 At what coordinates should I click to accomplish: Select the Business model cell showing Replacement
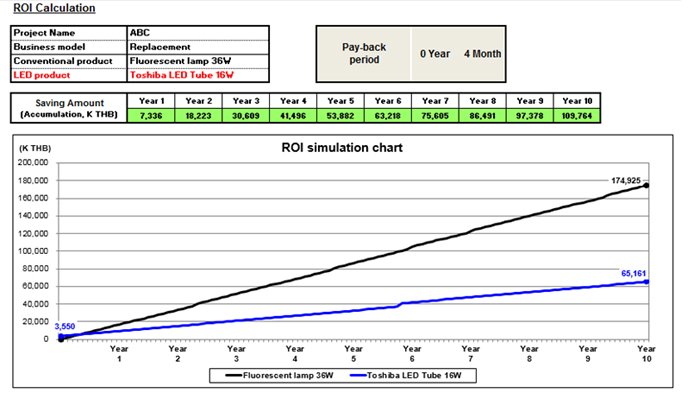pyautogui.click(x=198, y=47)
